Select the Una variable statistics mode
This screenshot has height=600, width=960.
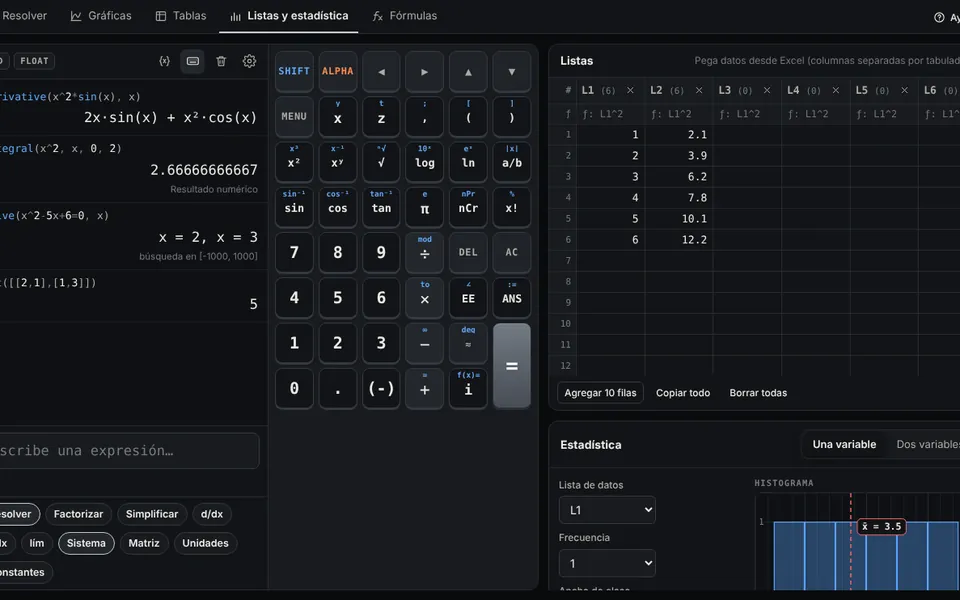tap(844, 444)
